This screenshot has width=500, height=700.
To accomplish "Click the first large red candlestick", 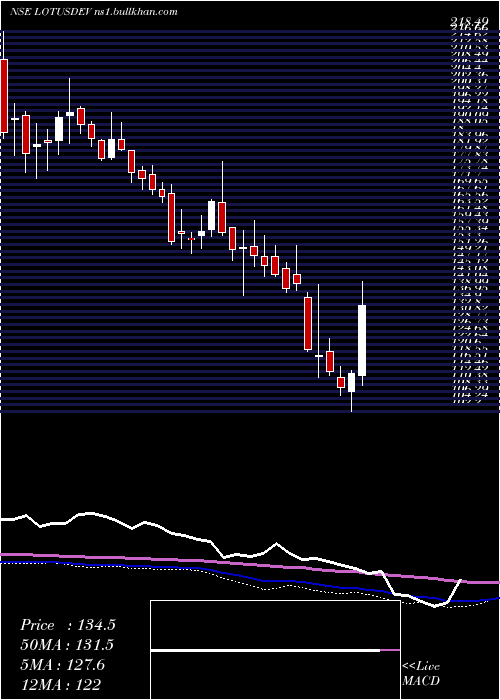I will (4, 96).
